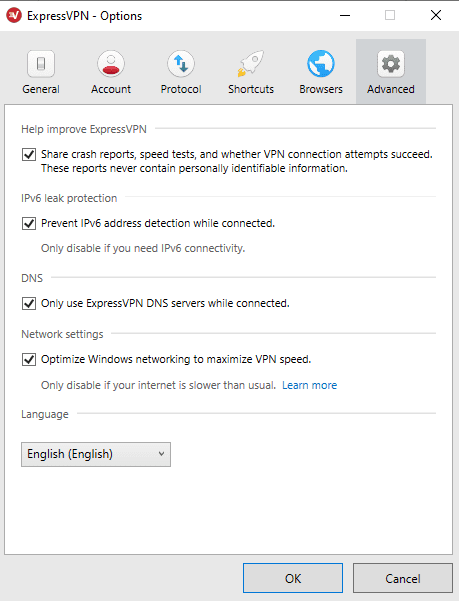Screen dimensions: 459x601
Task: Minimize the Options window
Action: tap(345, 15)
